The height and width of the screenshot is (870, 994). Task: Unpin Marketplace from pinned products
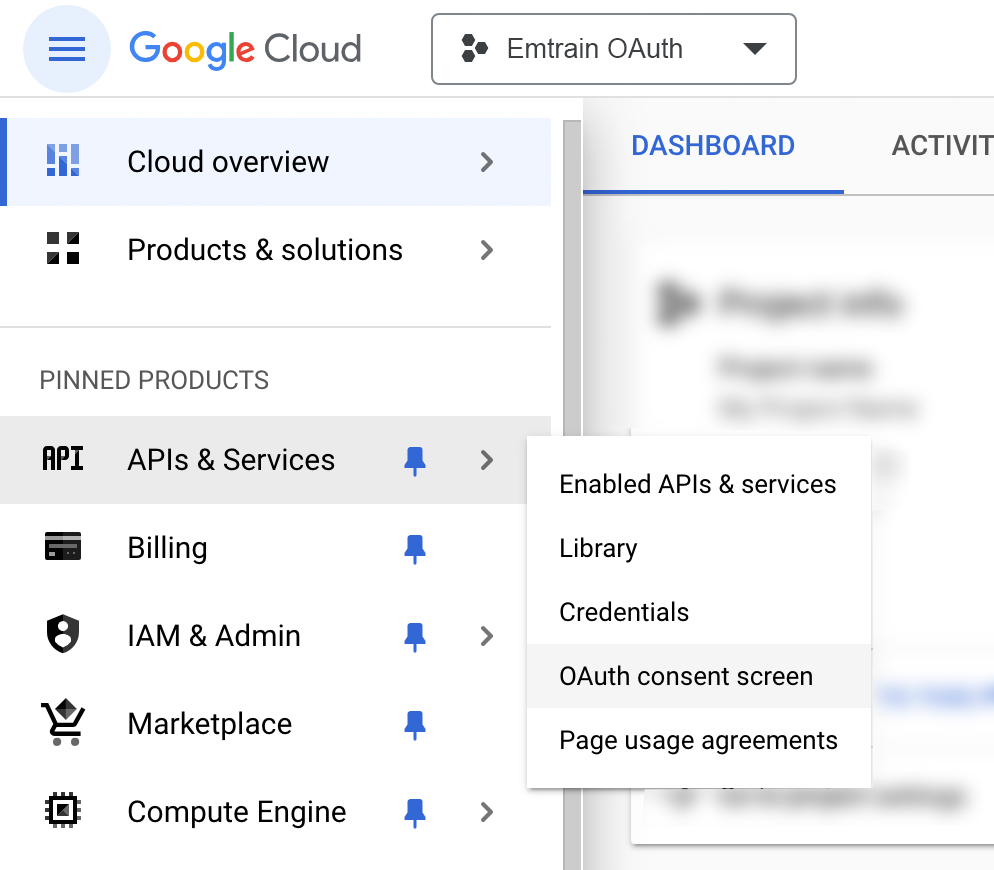click(415, 724)
